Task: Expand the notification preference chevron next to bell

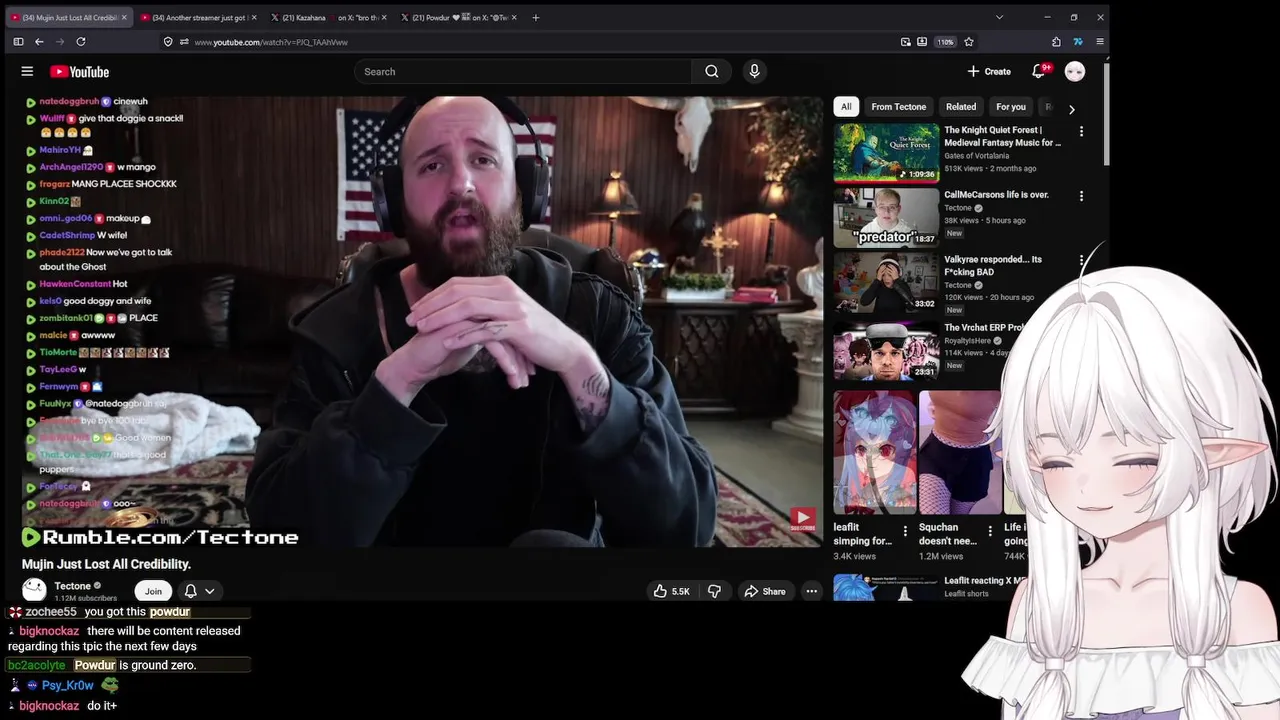Action: point(210,591)
